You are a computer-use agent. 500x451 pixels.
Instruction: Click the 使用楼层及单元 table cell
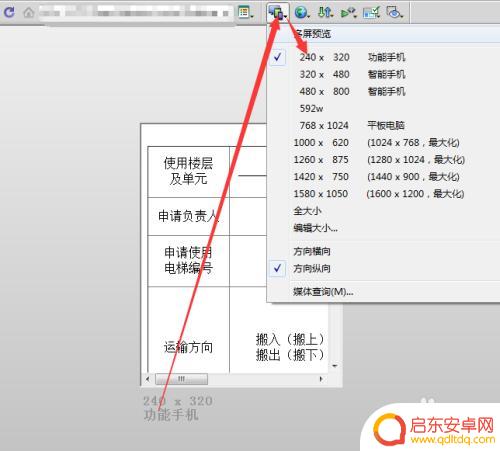pyautogui.click(x=189, y=172)
